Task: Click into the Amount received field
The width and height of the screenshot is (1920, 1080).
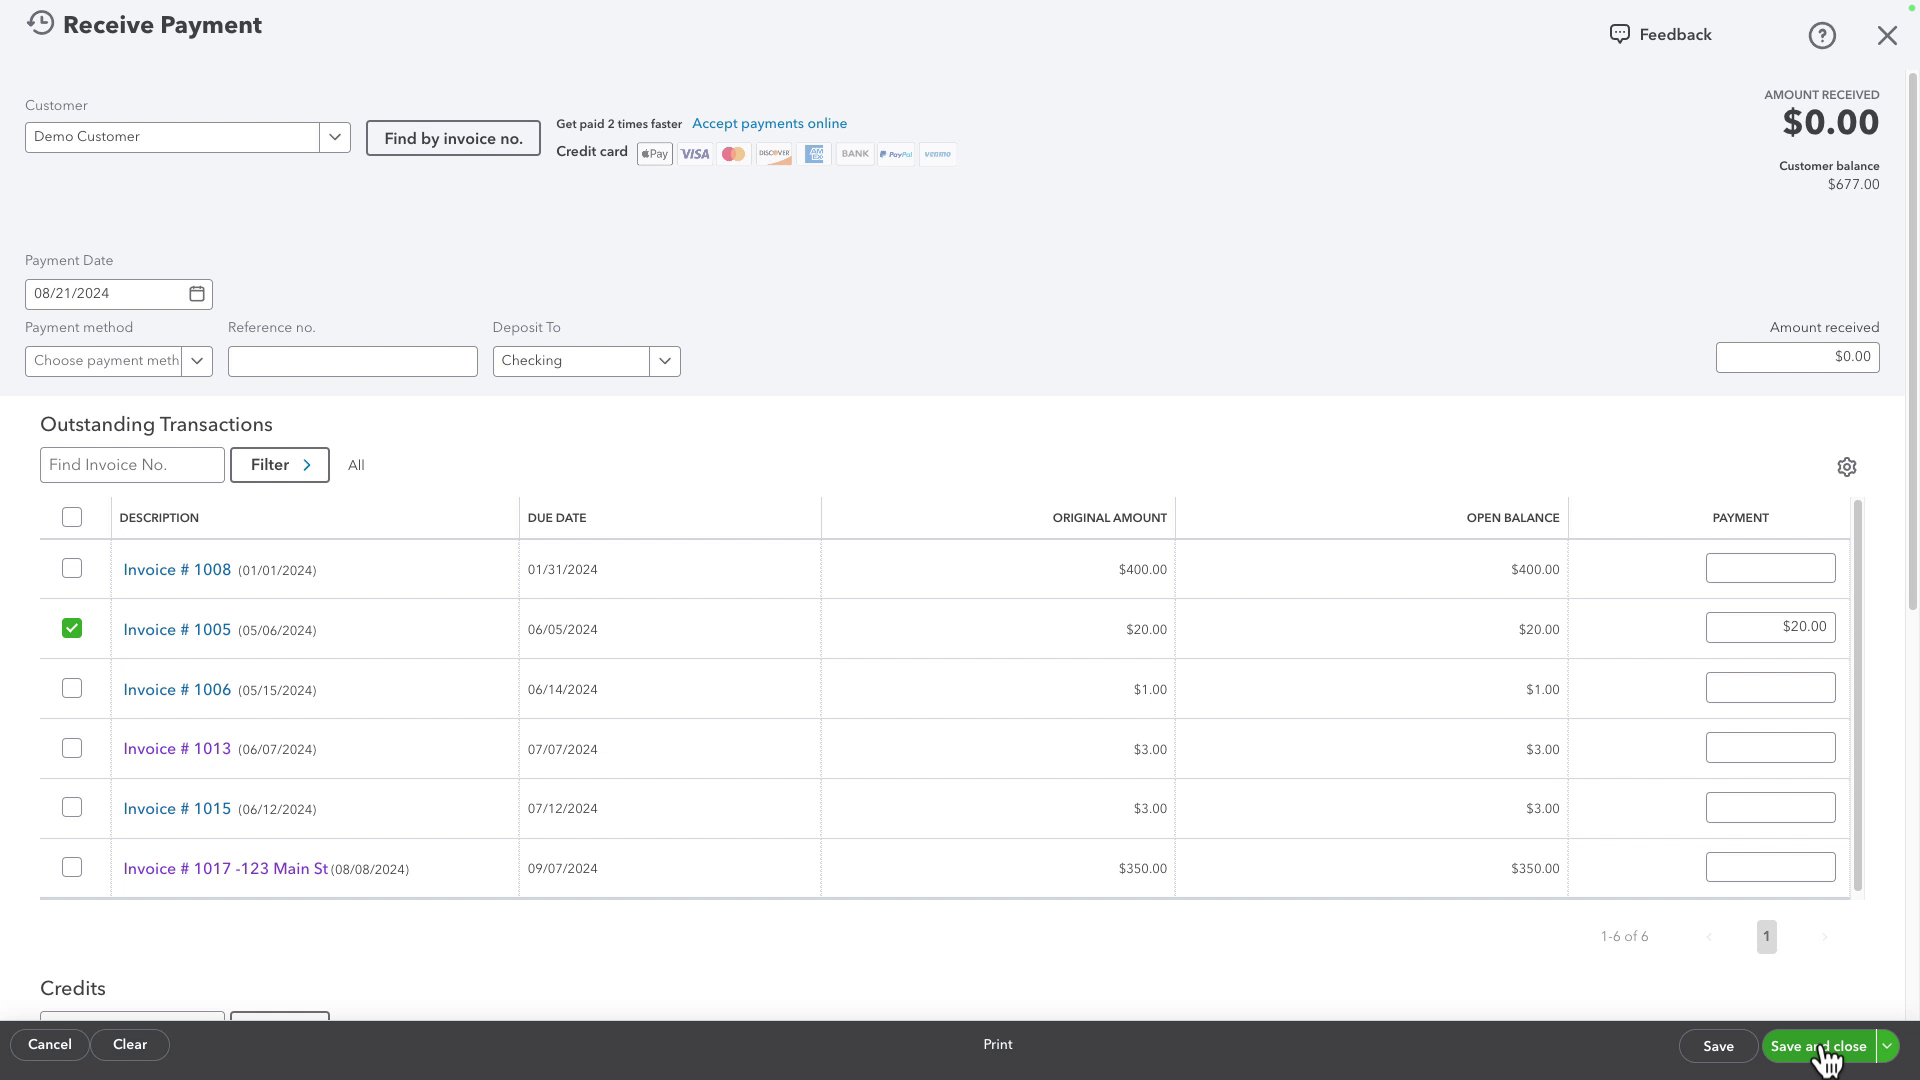Action: click(x=1797, y=357)
